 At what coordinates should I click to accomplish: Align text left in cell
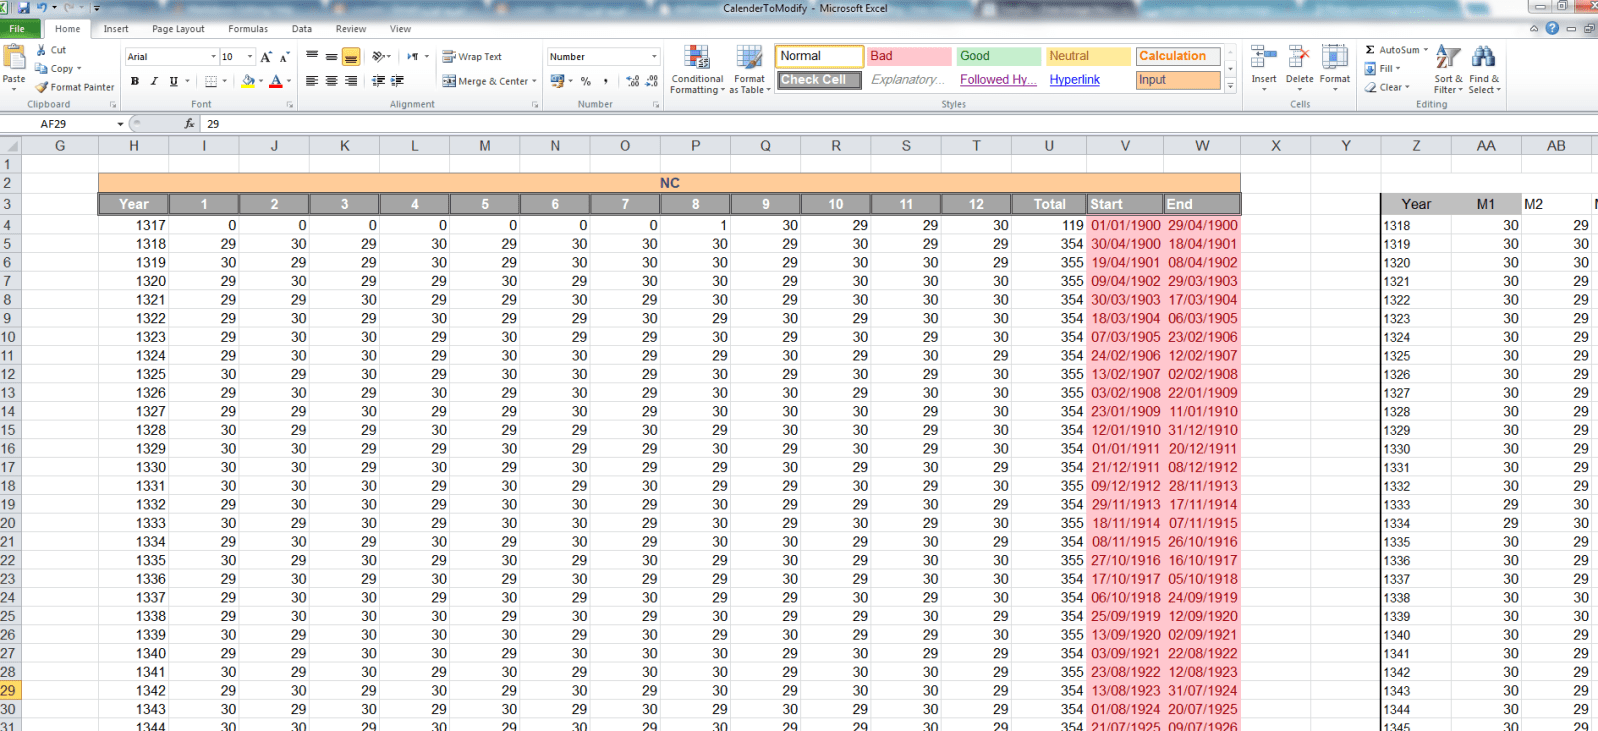click(x=312, y=81)
